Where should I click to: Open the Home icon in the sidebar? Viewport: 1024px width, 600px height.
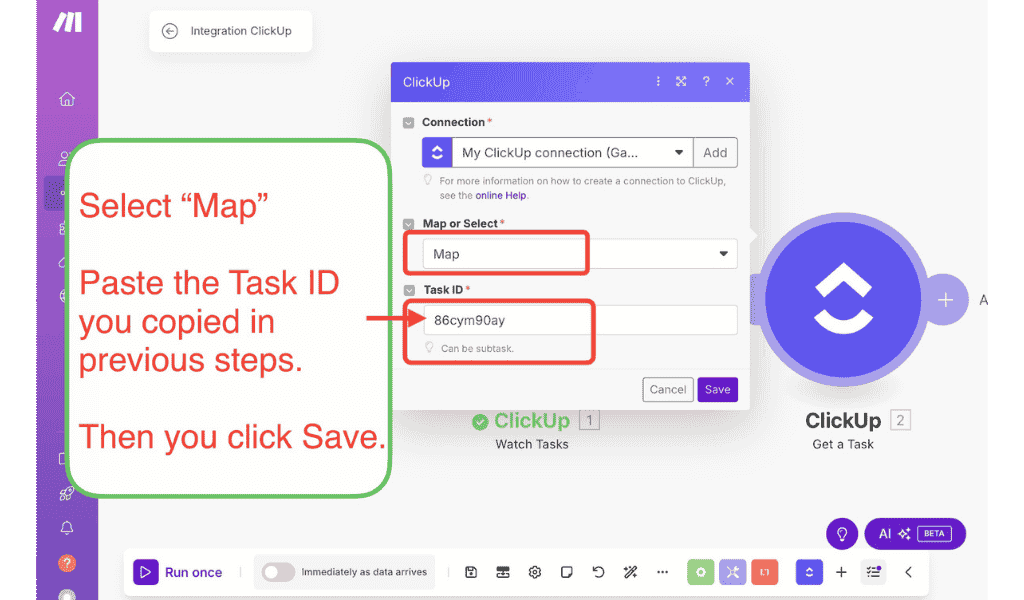pos(67,99)
